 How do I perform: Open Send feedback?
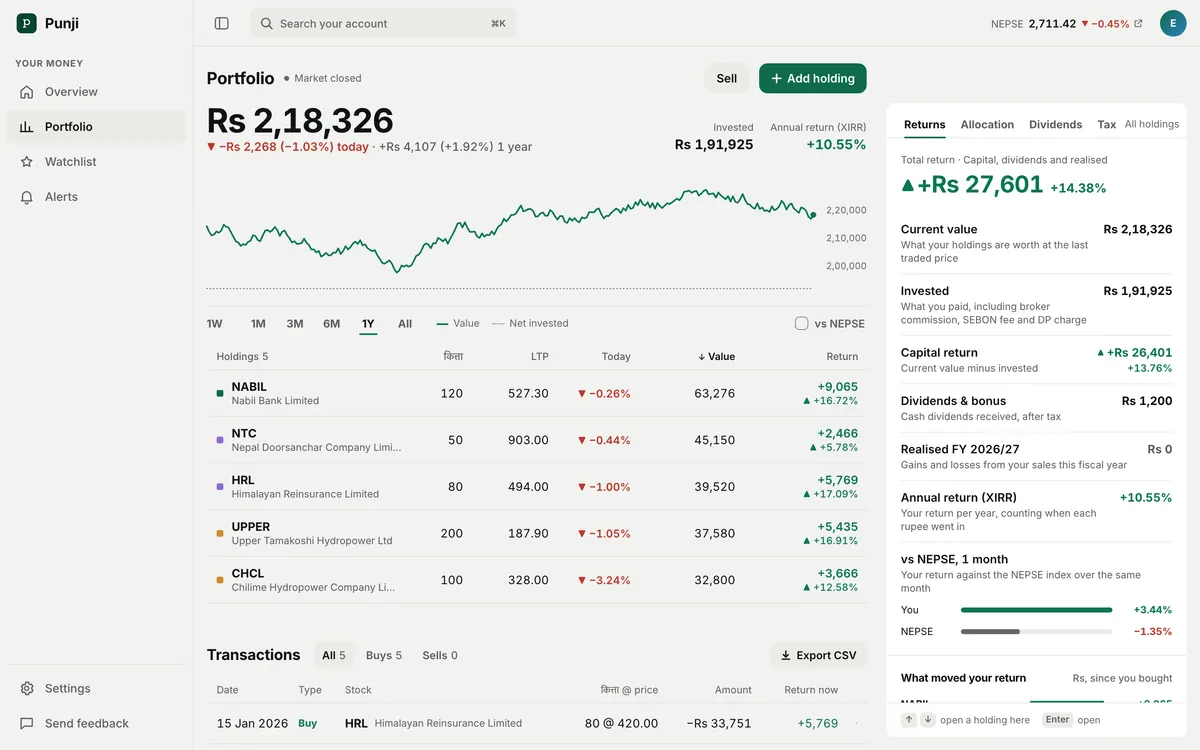click(96, 724)
